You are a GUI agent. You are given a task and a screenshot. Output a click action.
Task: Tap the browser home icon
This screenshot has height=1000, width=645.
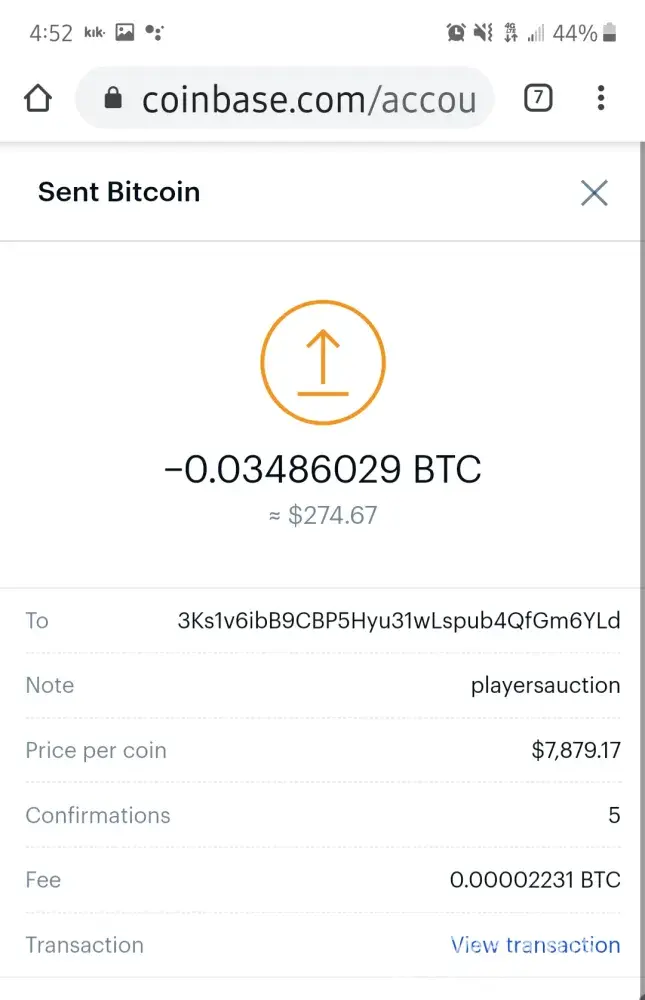38,98
